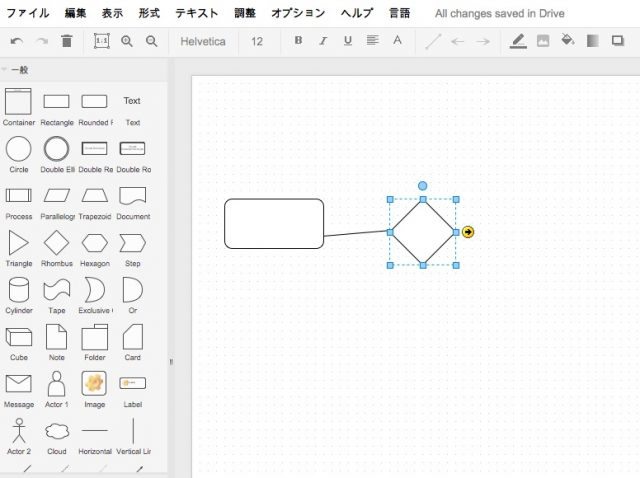Undo the last action
This screenshot has width=640, height=478.
(17, 41)
